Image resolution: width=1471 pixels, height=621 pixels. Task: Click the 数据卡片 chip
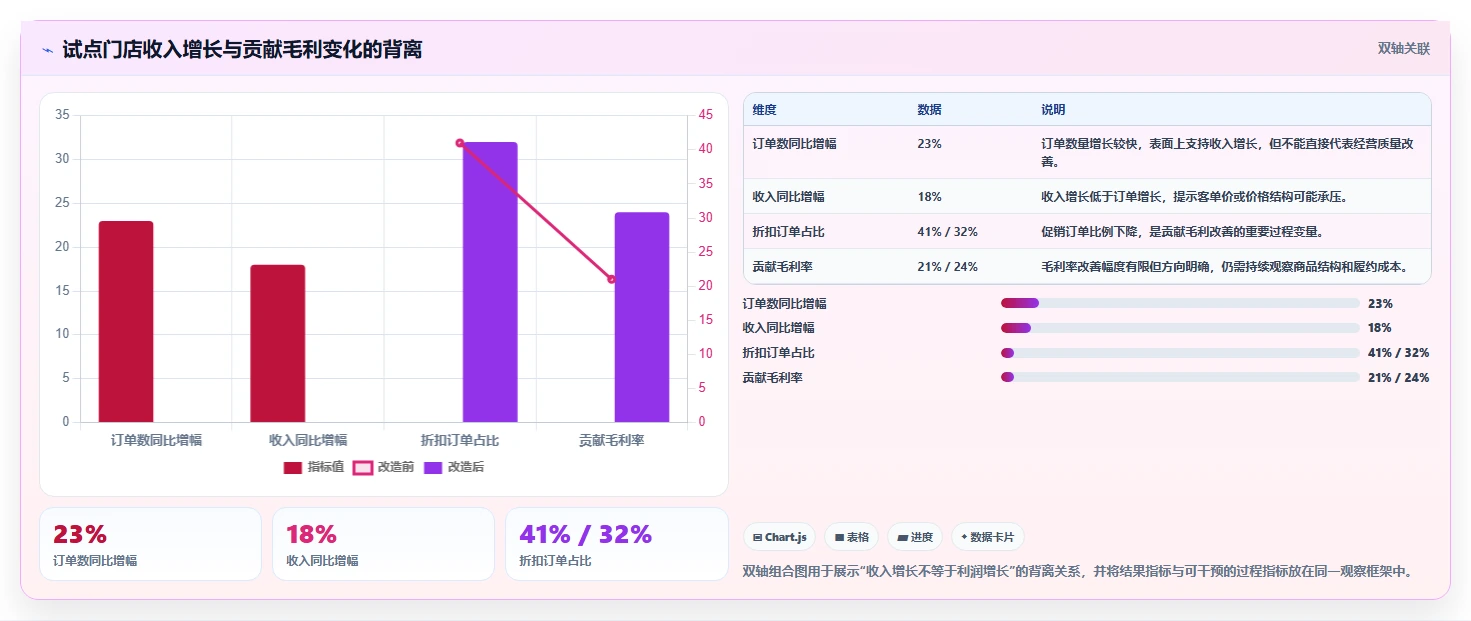[x=987, y=537]
